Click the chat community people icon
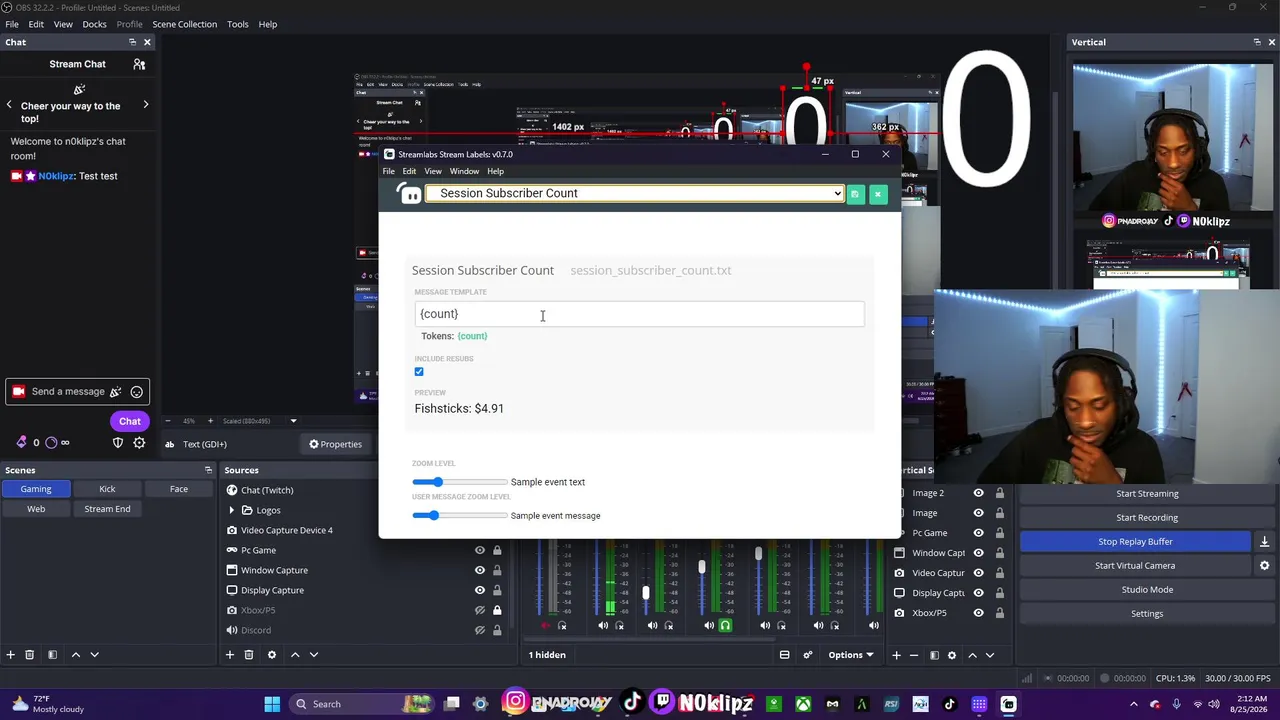Image resolution: width=1280 pixels, height=720 pixels. click(139, 64)
